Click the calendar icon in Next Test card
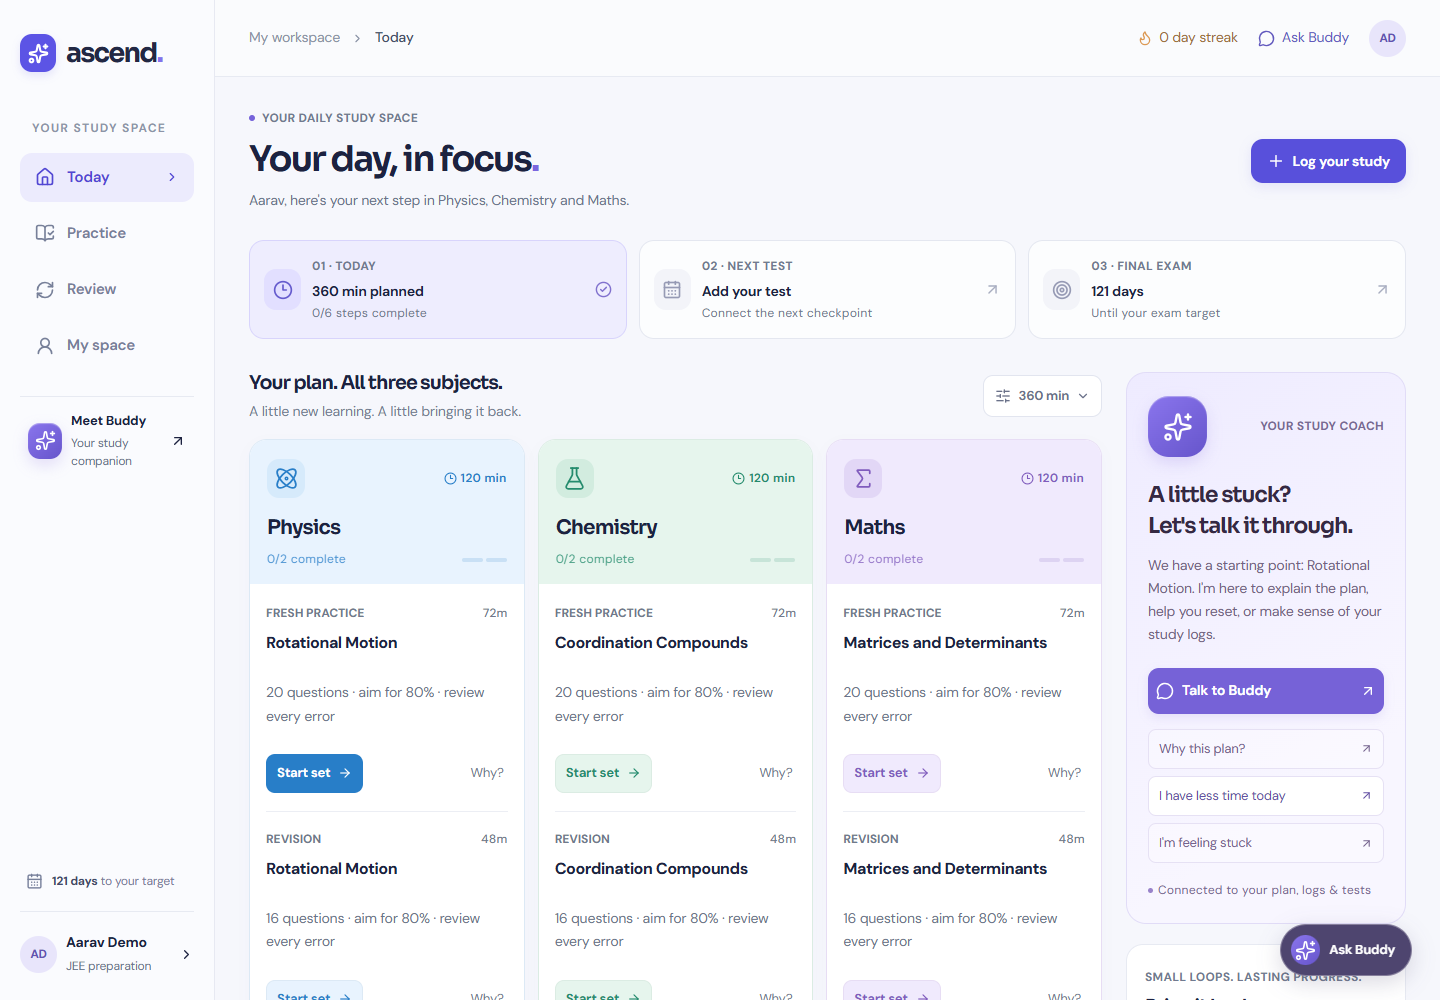 click(x=672, y=290)
